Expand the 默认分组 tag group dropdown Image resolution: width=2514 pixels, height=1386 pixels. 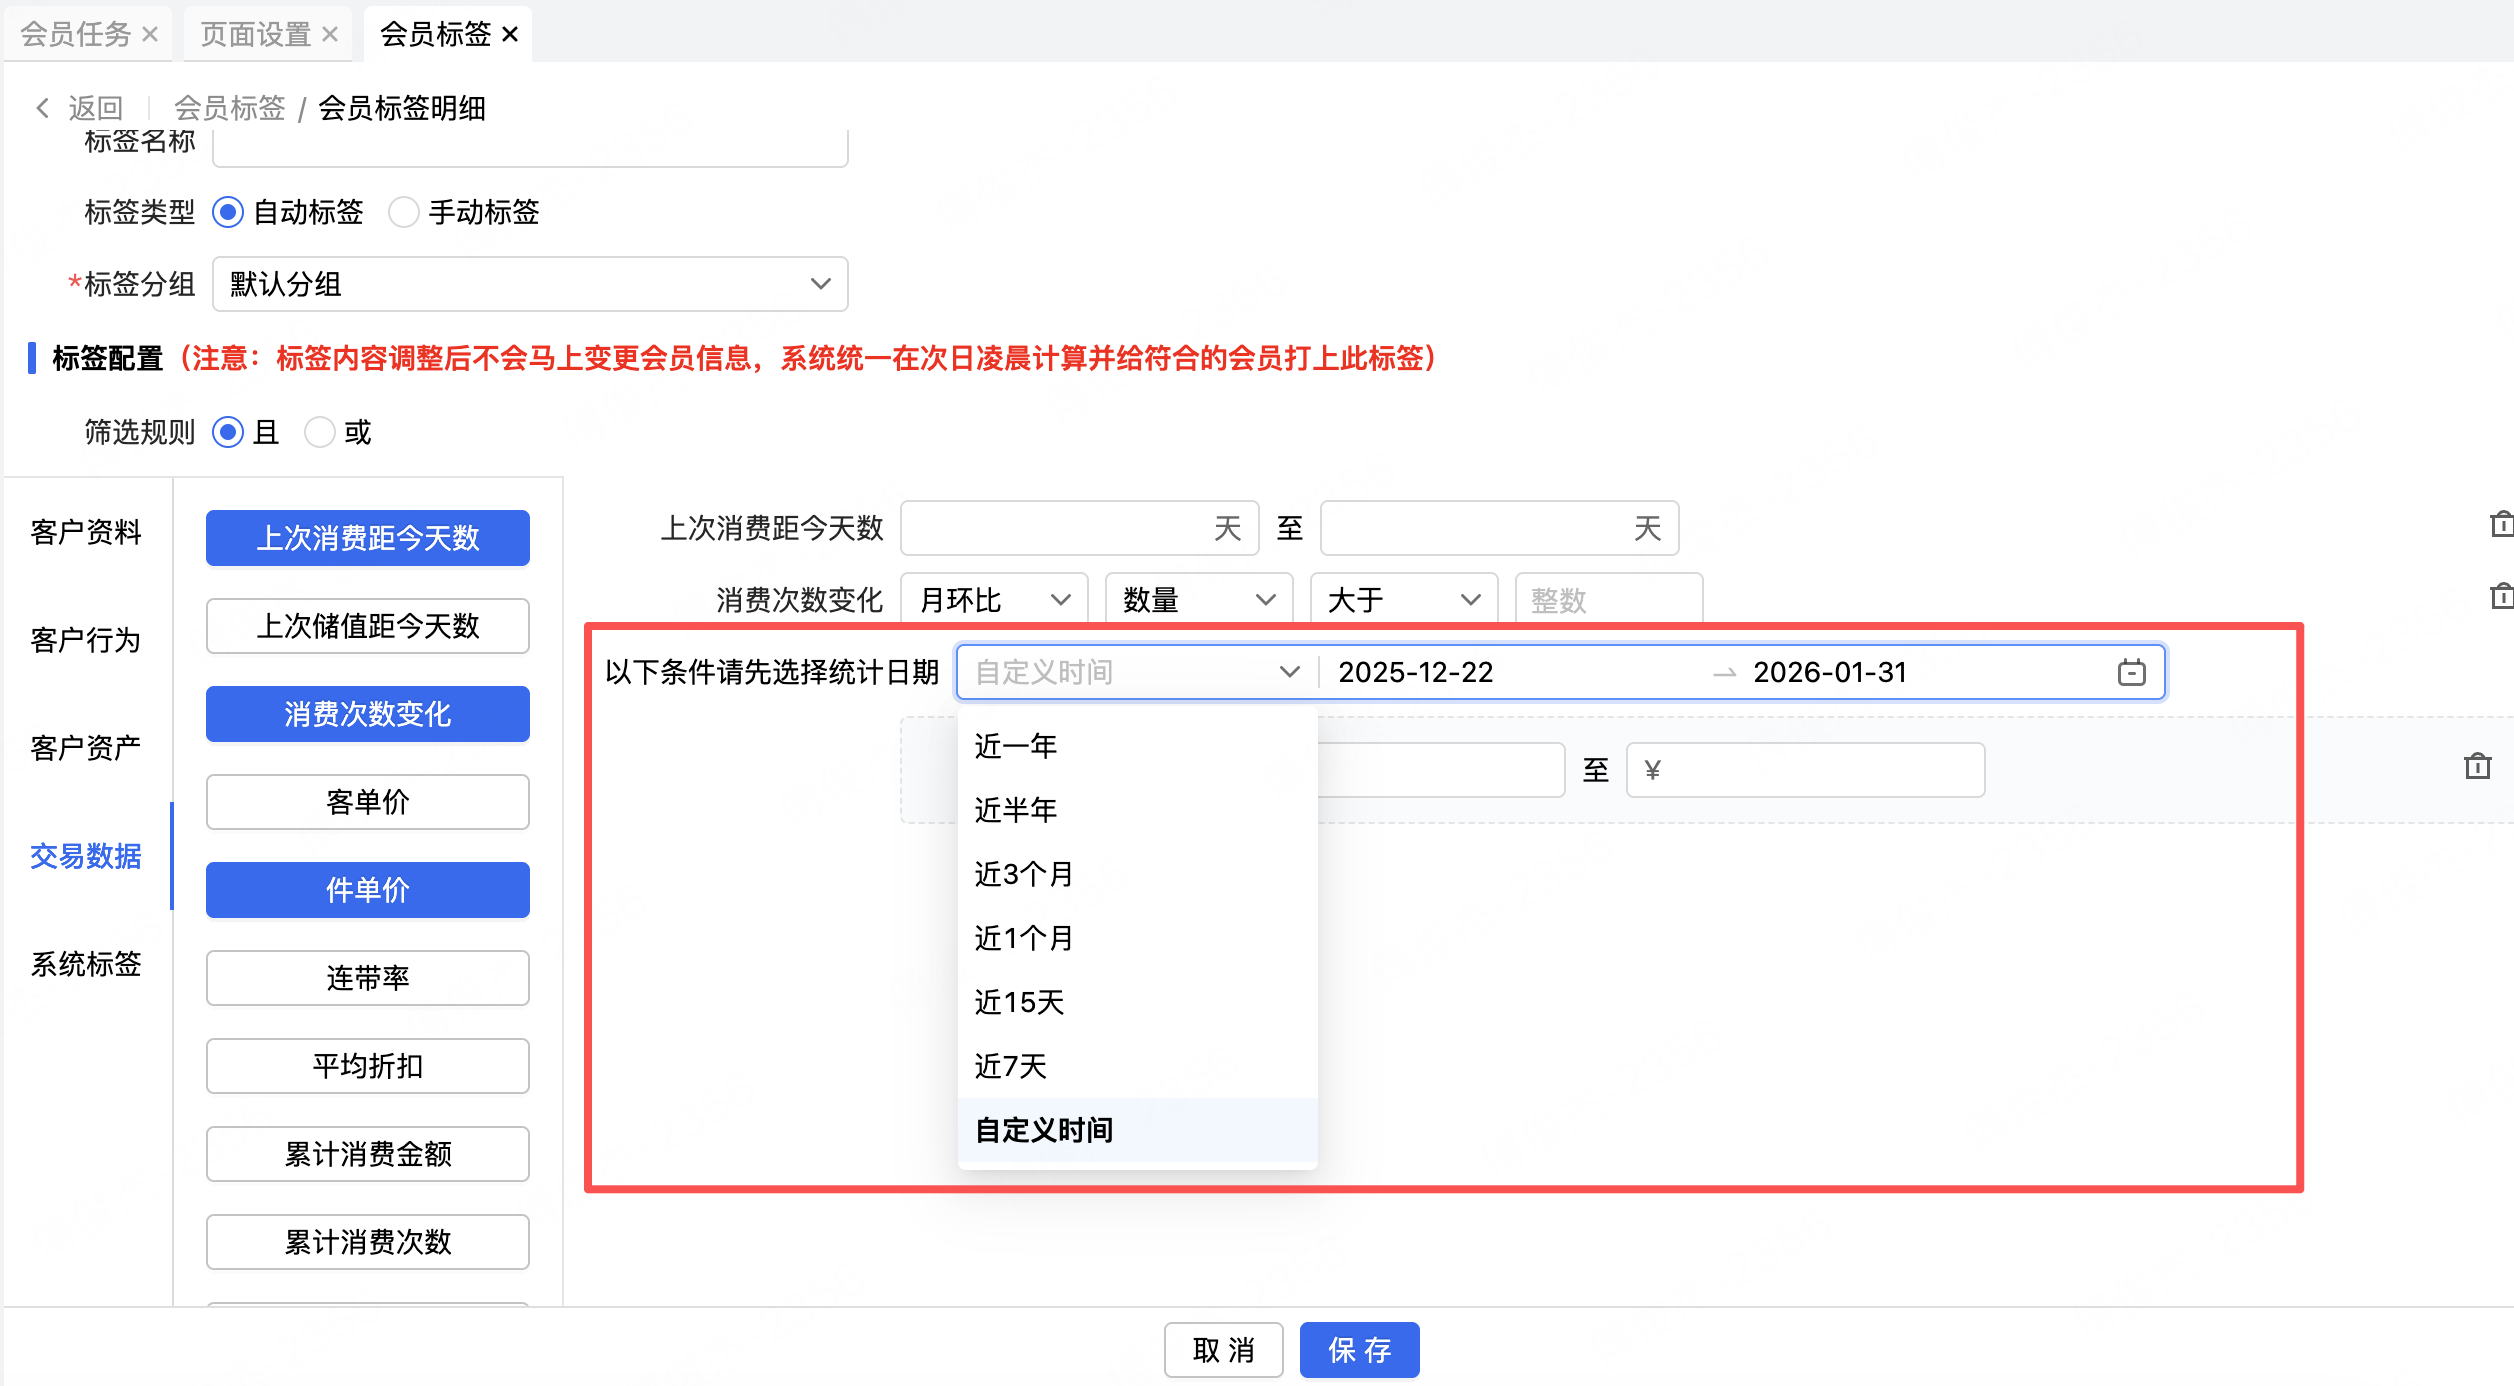click(530, 284)
